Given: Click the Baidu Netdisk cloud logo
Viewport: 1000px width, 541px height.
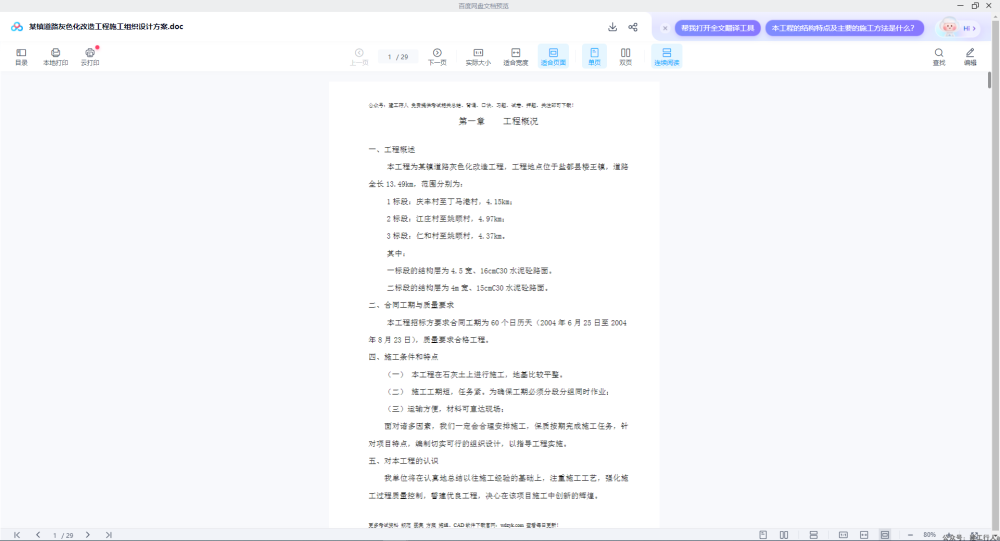Looking at the screenshot, I should (x=17, y=27).
